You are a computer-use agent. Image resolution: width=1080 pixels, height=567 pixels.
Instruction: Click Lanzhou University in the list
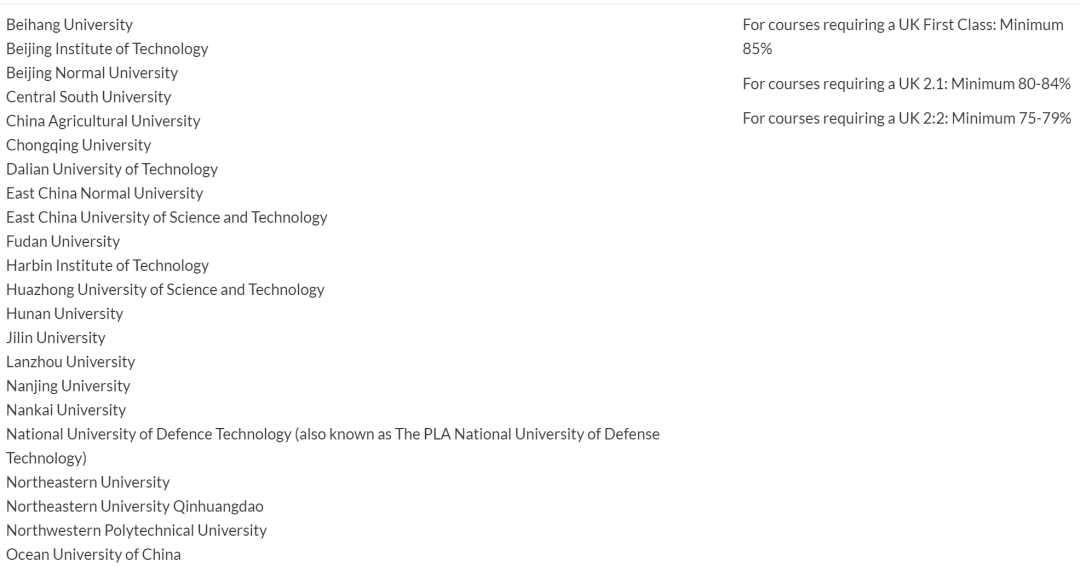coord(70,362)
